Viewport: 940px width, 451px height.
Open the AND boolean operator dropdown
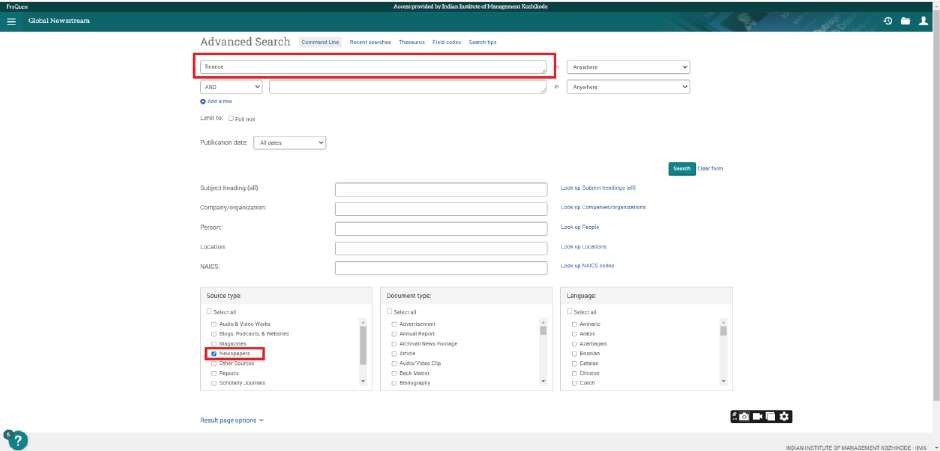(231, 87)
